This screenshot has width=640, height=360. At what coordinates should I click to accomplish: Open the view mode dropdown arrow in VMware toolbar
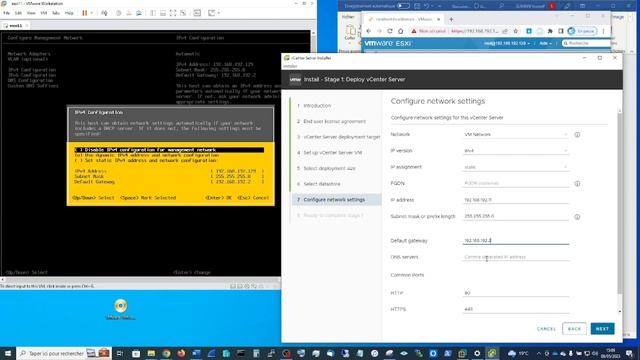219,13
